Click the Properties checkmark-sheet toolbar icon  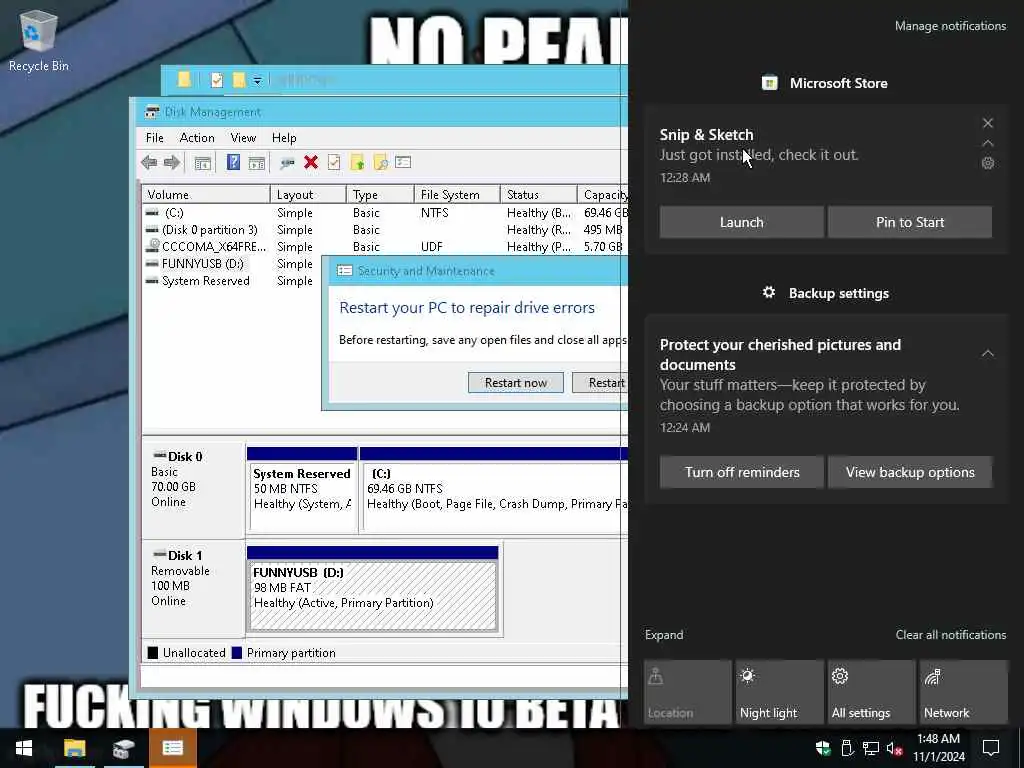334,163
